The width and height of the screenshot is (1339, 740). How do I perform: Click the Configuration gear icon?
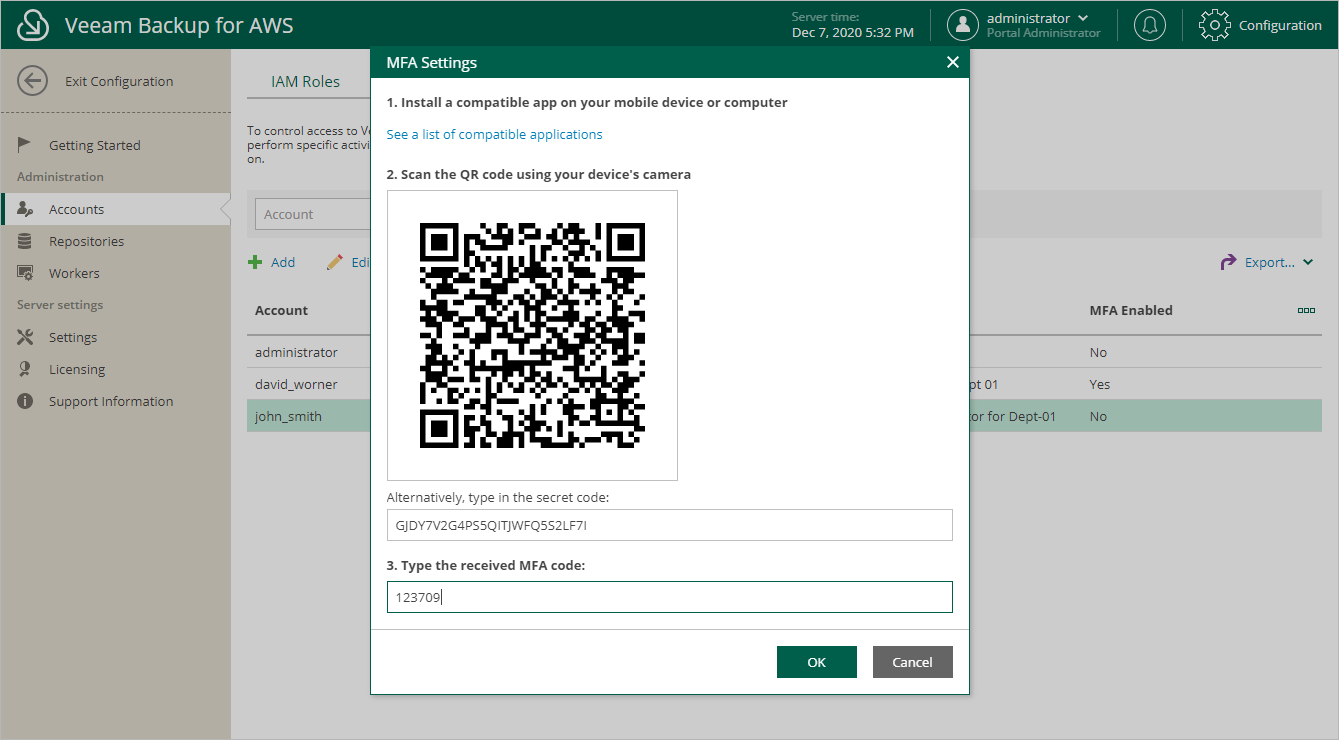1214,25
